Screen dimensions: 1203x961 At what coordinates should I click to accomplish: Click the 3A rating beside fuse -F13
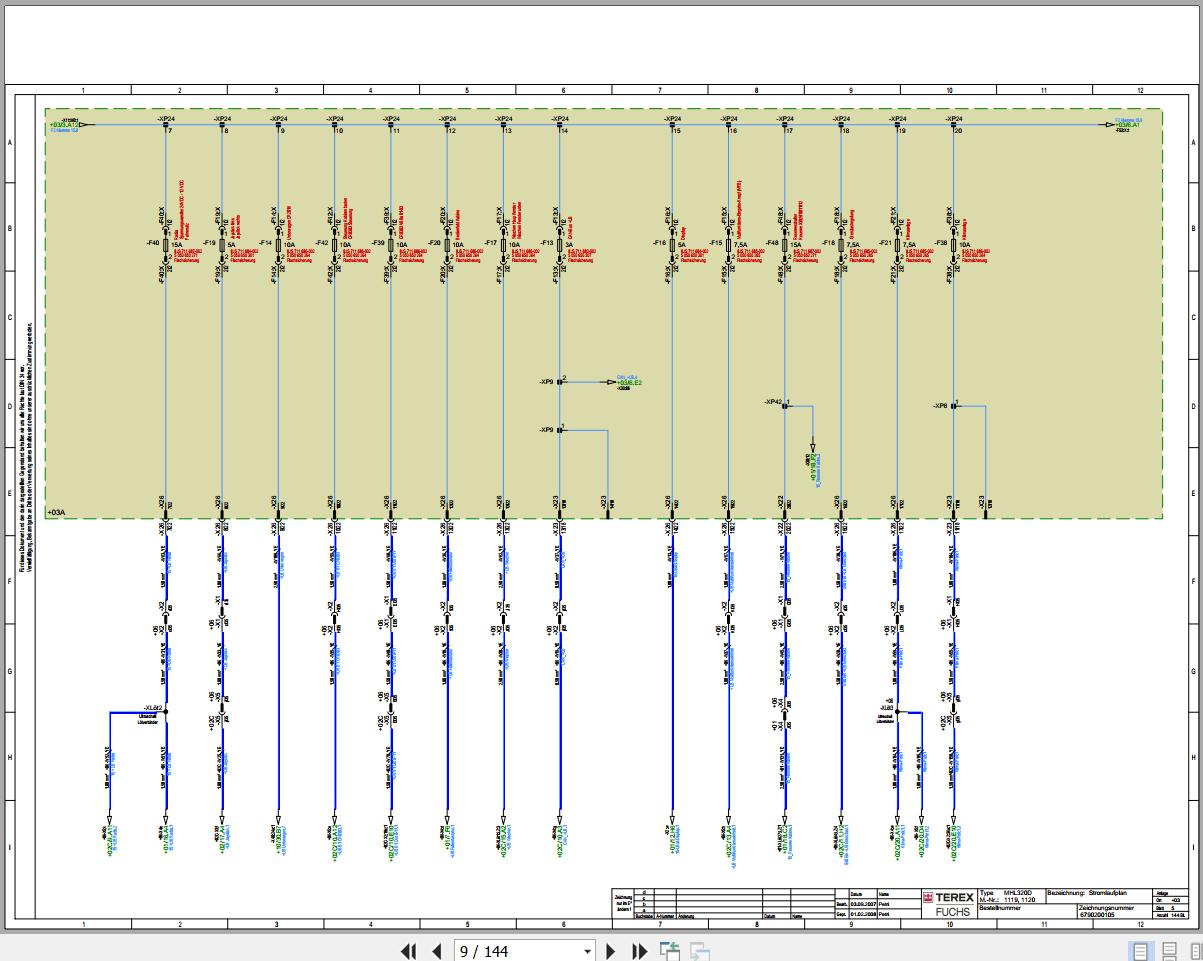pyautogui.click(x=569, y=244)
